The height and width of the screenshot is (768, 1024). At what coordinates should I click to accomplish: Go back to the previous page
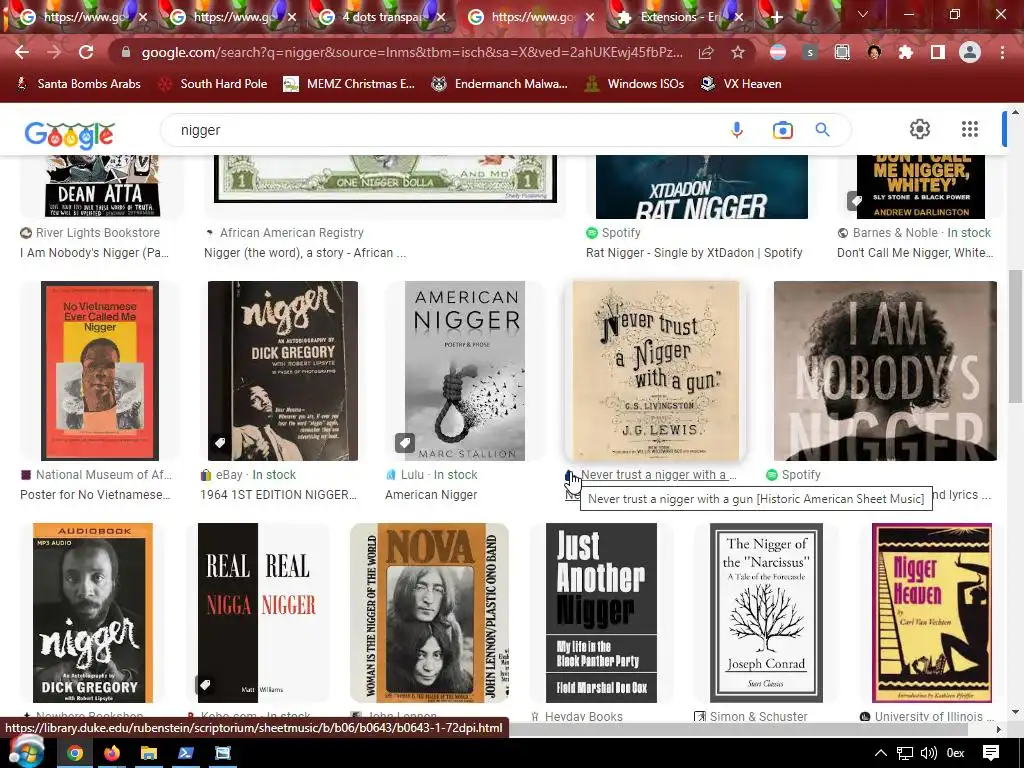[22, 52]
